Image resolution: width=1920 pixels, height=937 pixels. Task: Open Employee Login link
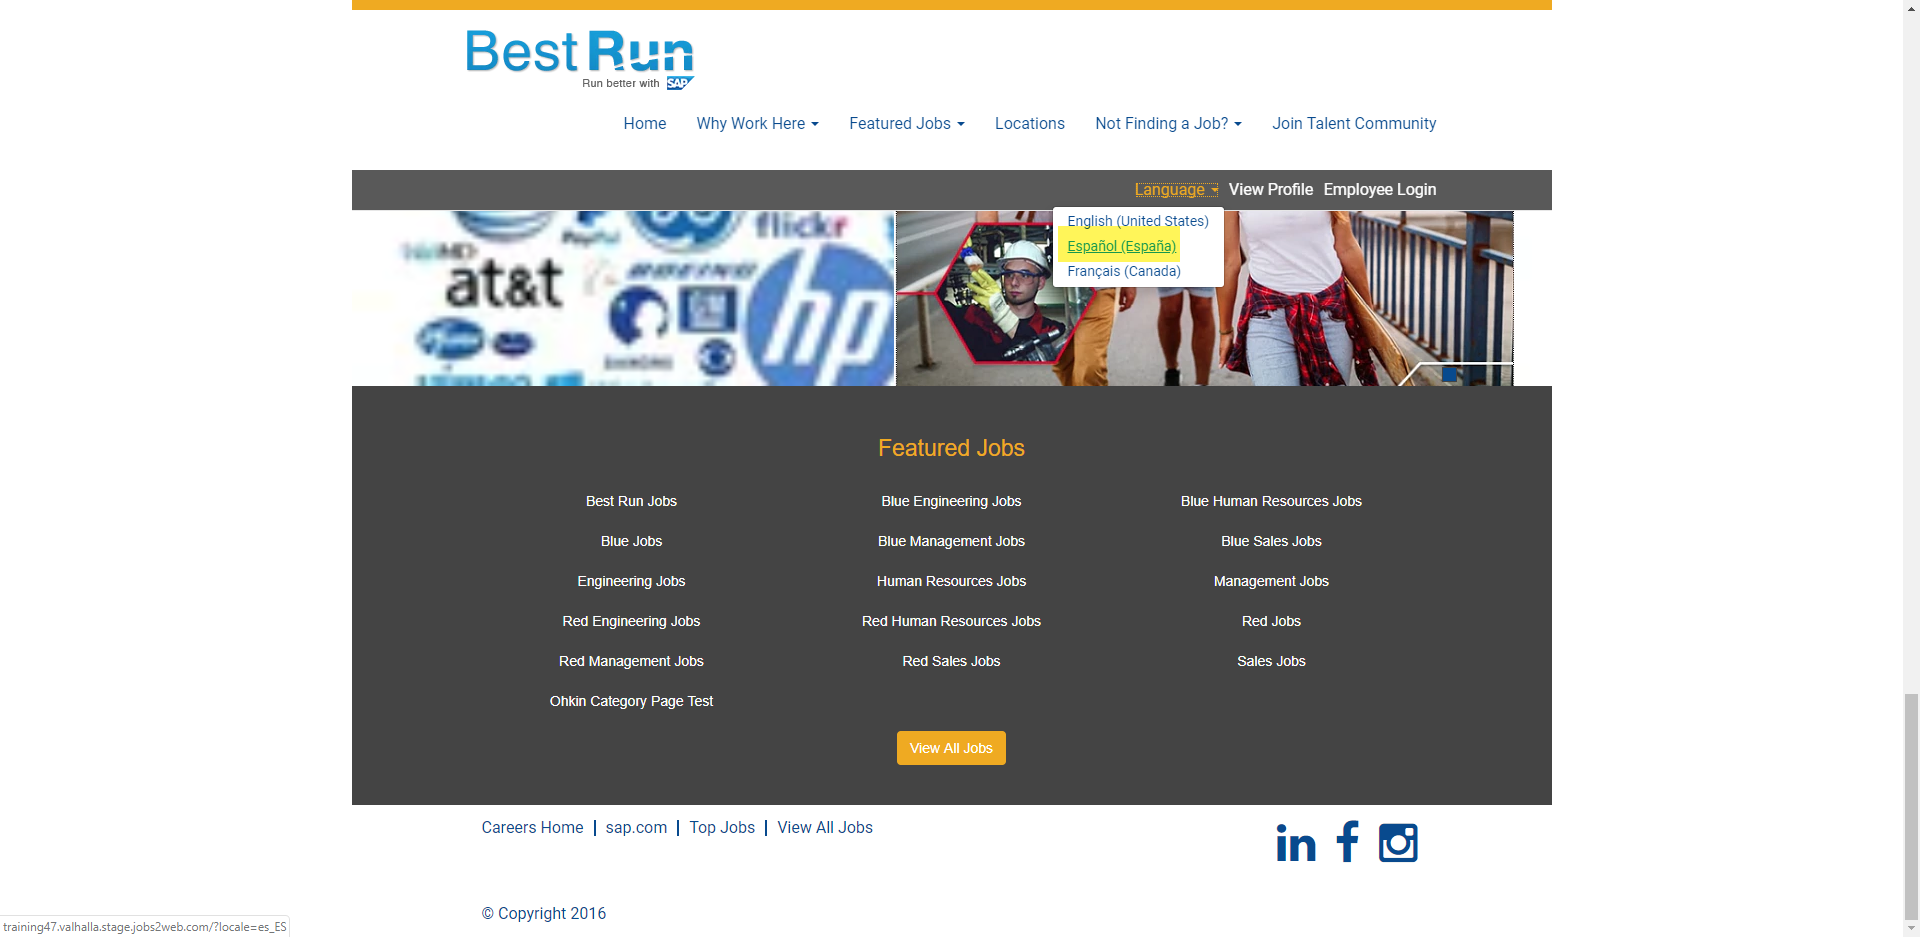[1379, 190]
